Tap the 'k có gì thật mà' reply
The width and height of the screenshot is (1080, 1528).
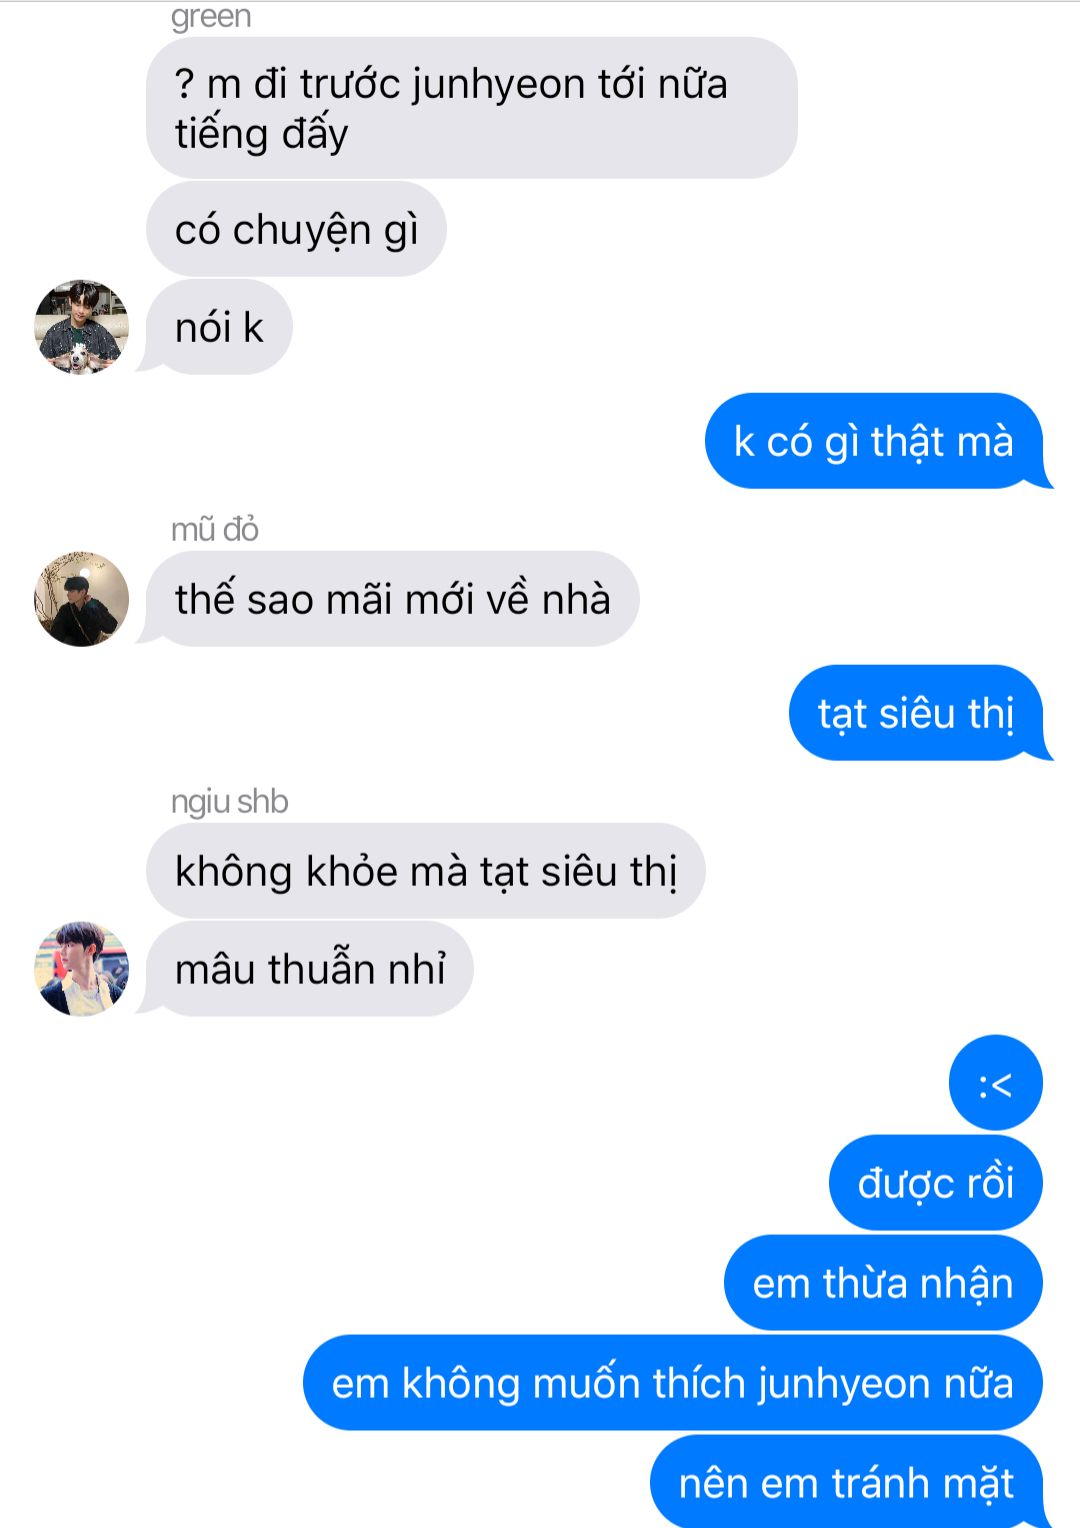tap(874, 441)
